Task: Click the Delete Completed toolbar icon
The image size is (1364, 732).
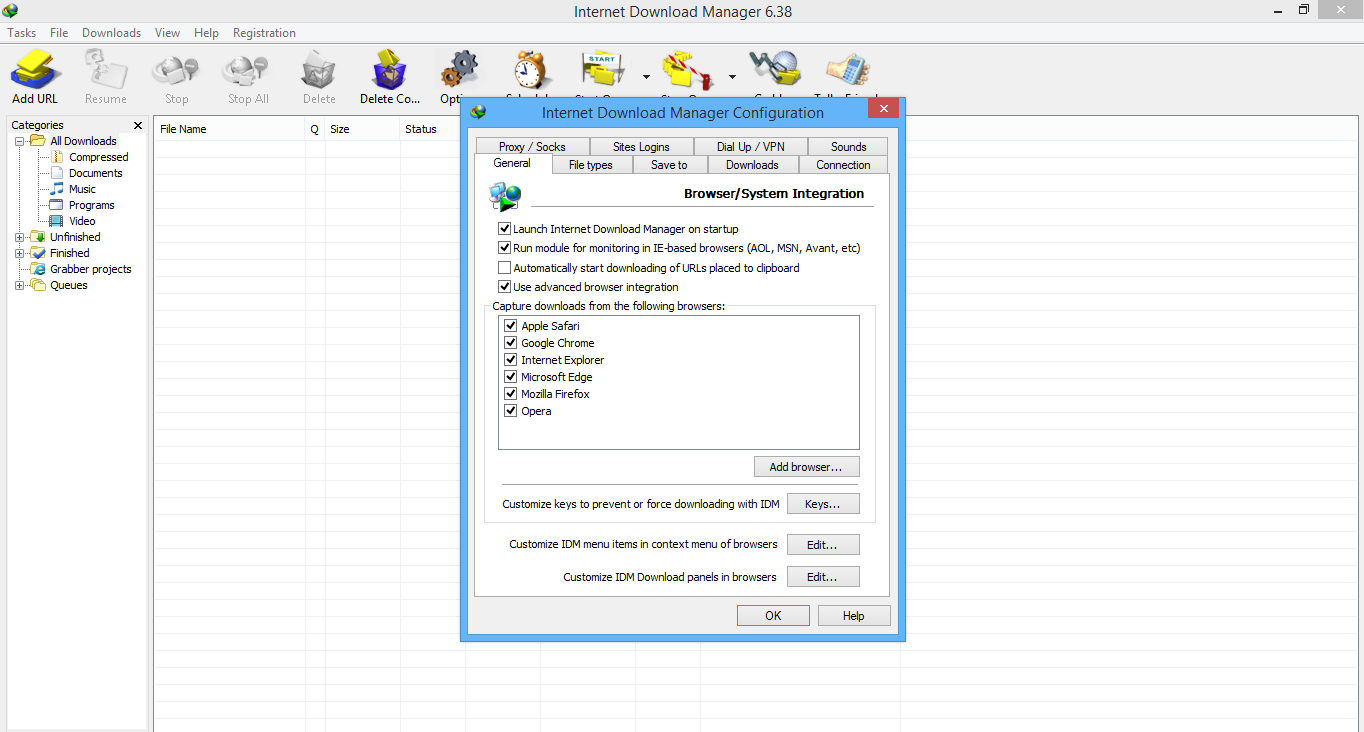Action: (390, 70)
